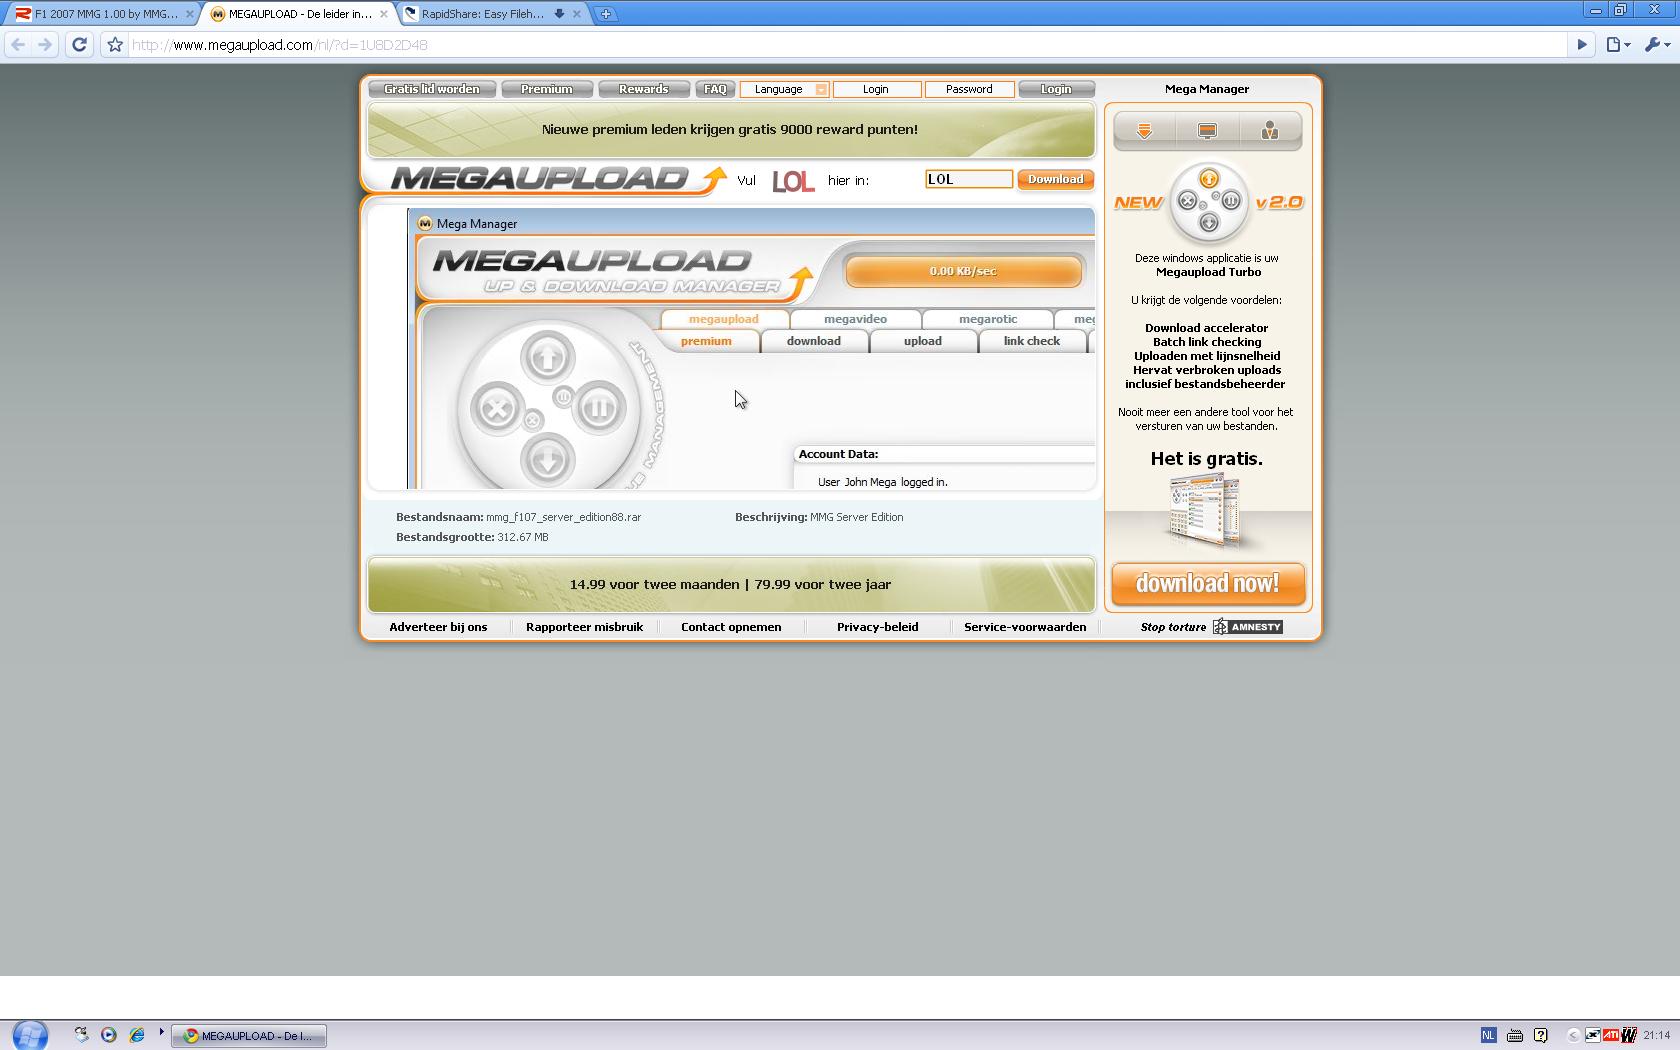Select the megavideo tab

[856, 319]
